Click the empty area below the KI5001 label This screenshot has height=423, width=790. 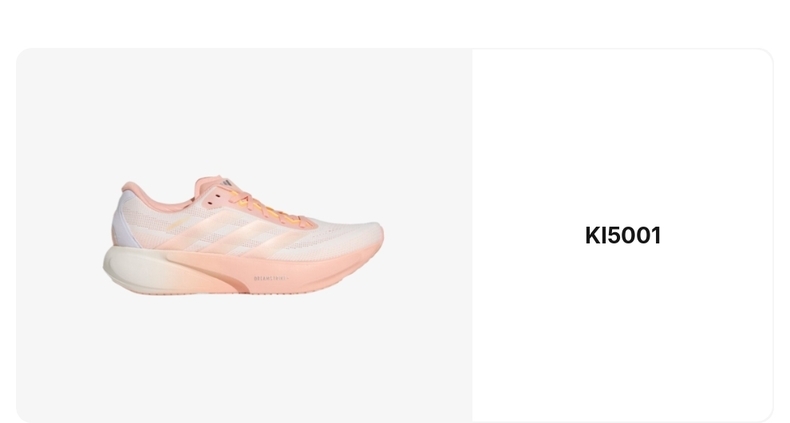pyautogui.click(x=623, y=332)
